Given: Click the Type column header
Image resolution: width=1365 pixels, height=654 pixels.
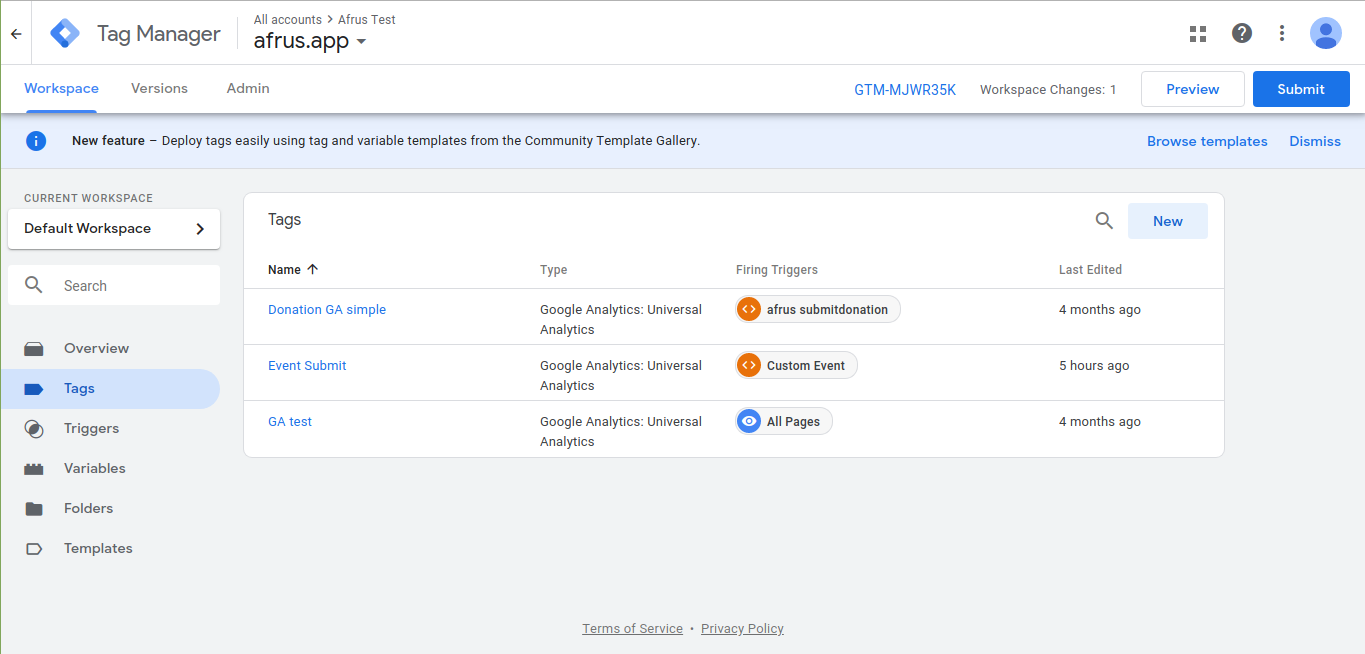Looking at the screenshot, I should tap(554, 270).
